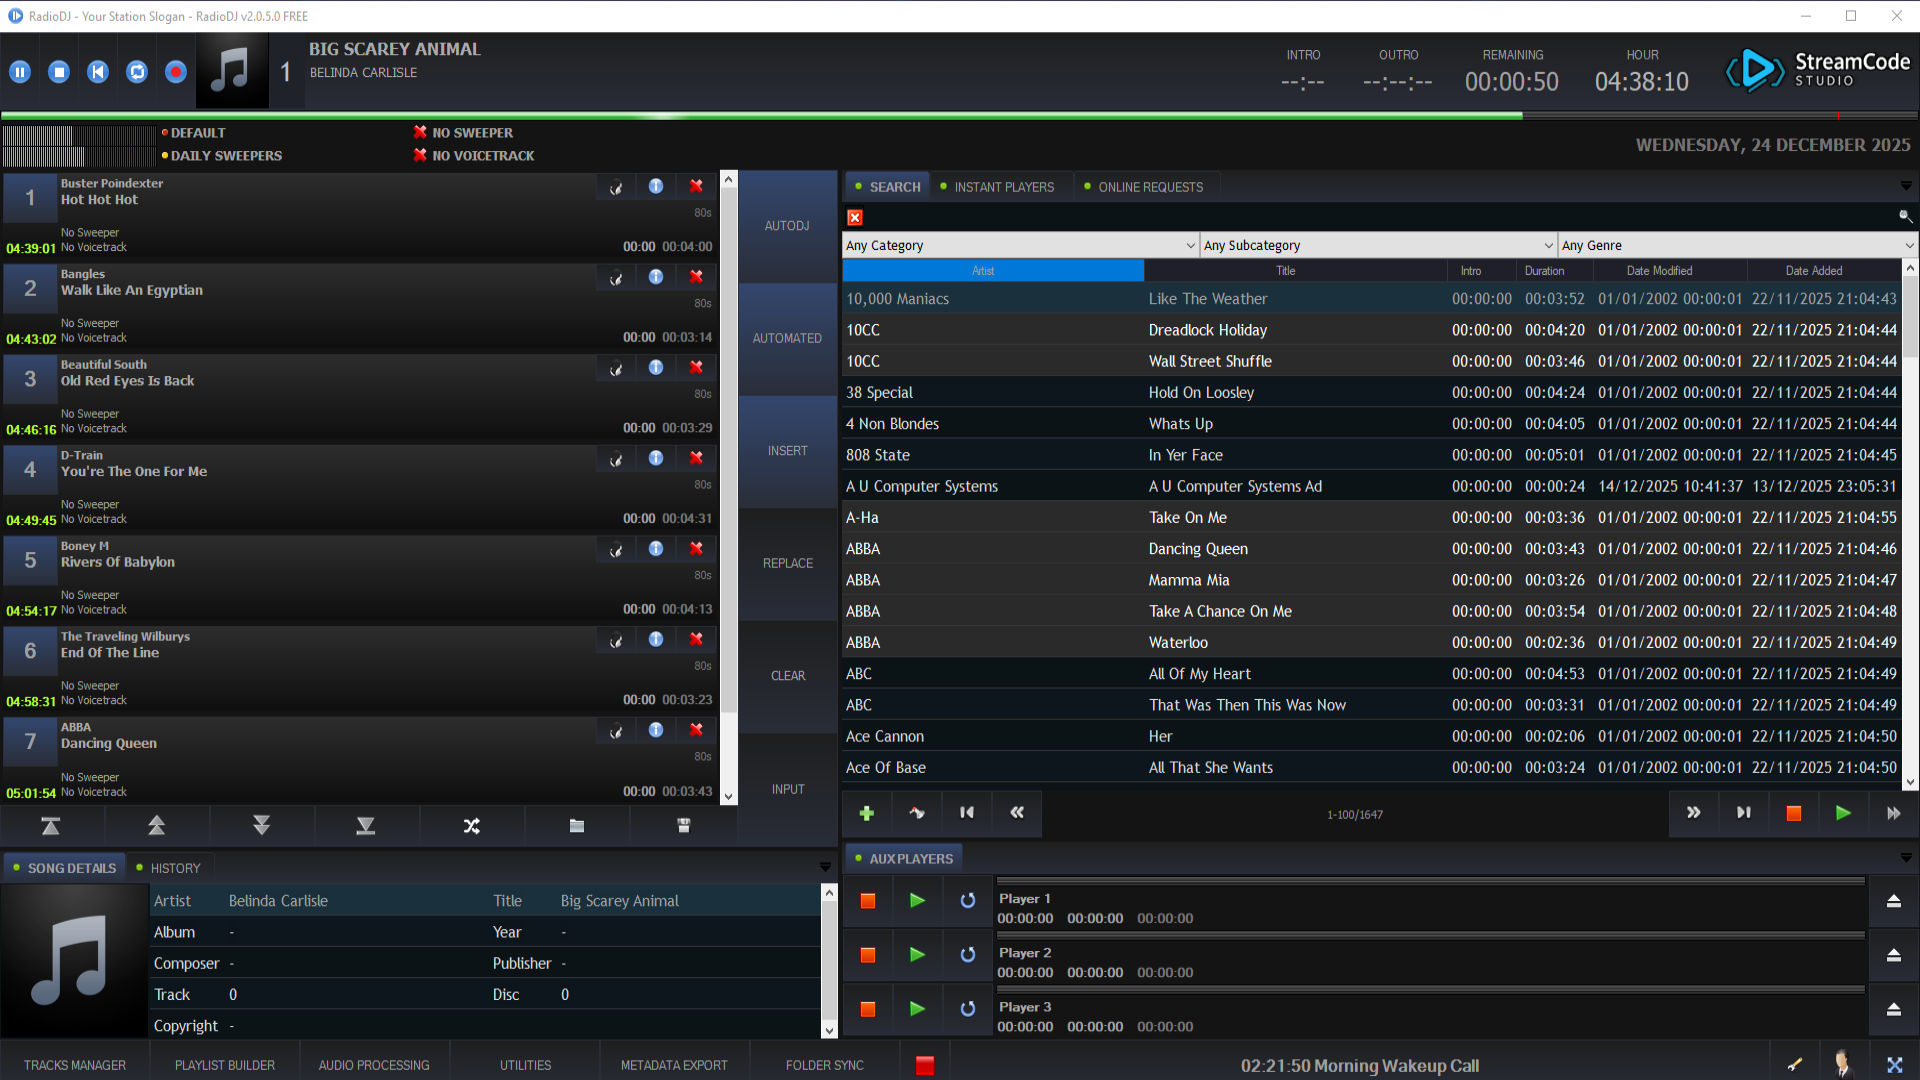Open the PLAYLIST BUILDER
The image size is (1920, 1080).
pyautogui.click(x=224, y=1065)
